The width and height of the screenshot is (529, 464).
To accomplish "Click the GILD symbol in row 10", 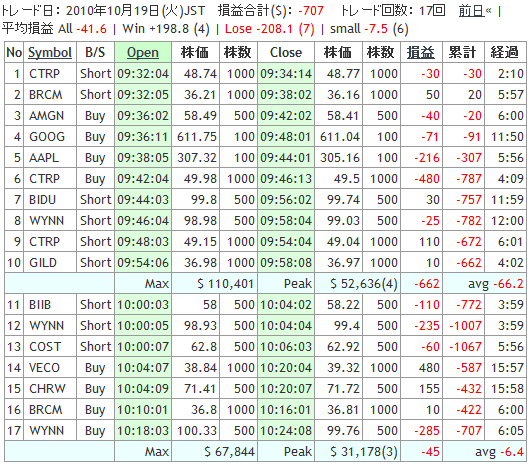I will click(43, 263).
